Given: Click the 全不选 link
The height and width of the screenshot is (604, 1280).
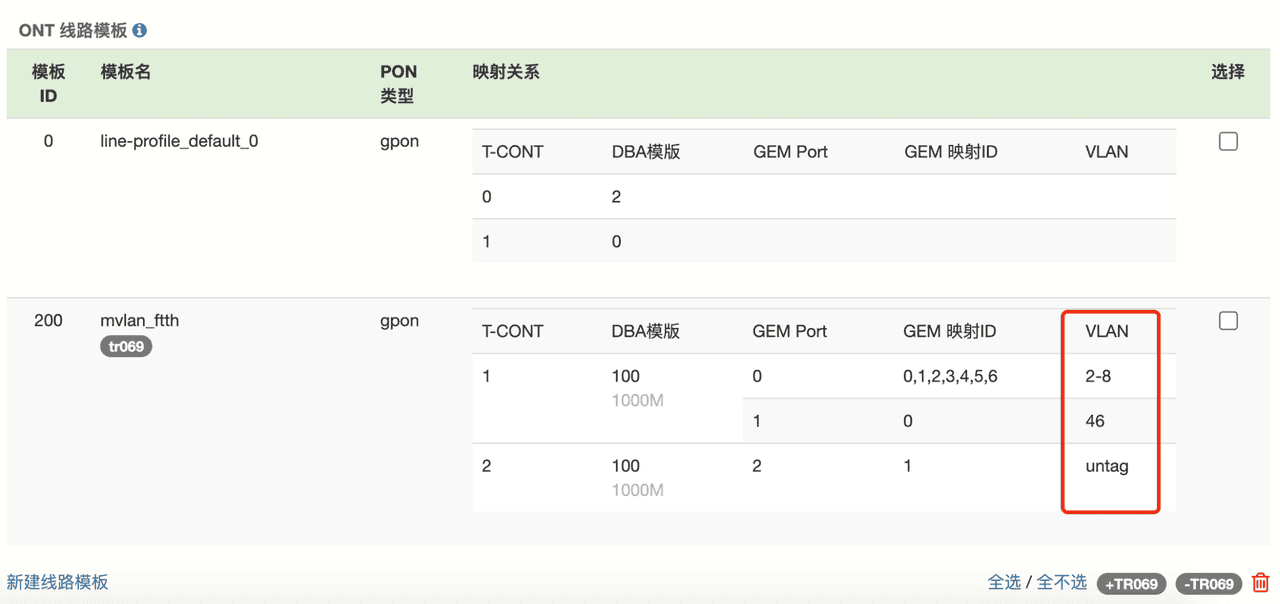Looking at the screenshot, I should 1061,582.
